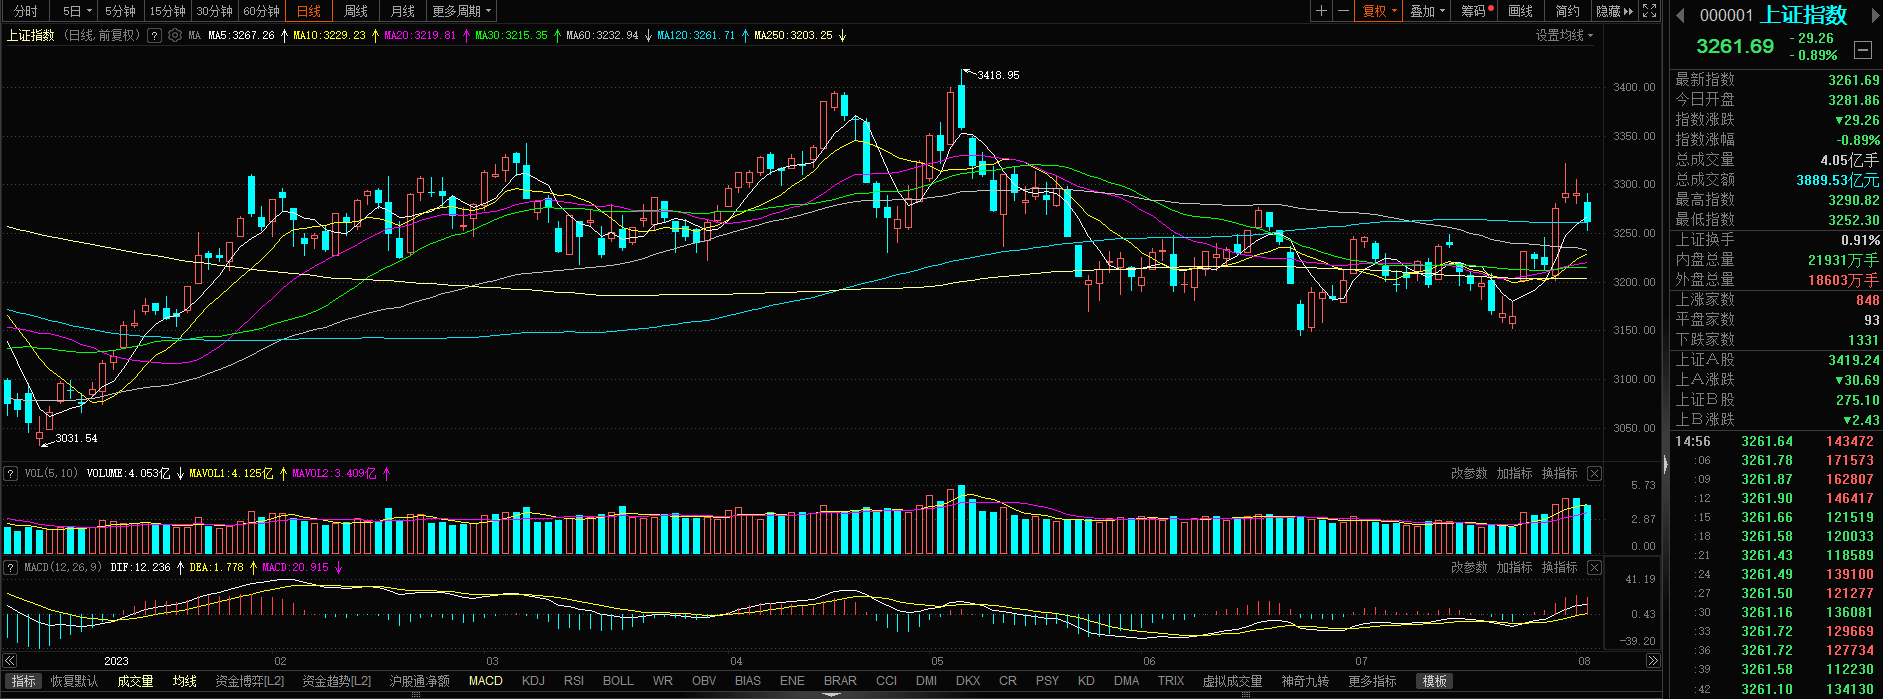
Task: Collapse side panel via left-edge handle
Action: 1666,464
